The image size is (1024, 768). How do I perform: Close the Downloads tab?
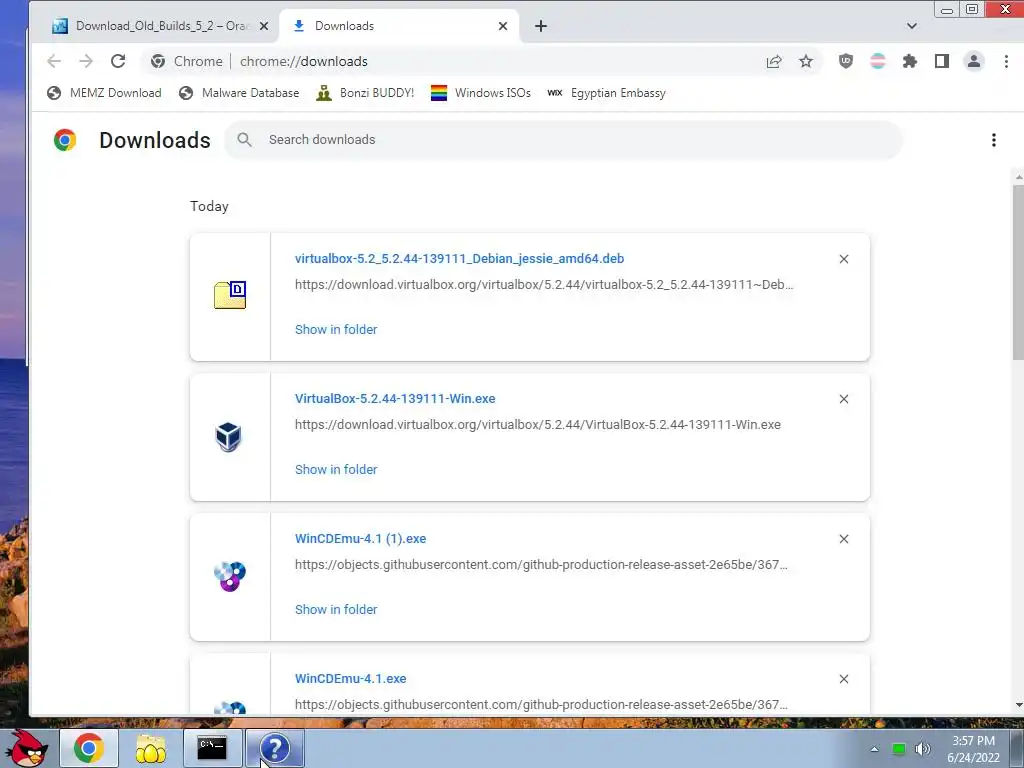click(x=503, y=26)
